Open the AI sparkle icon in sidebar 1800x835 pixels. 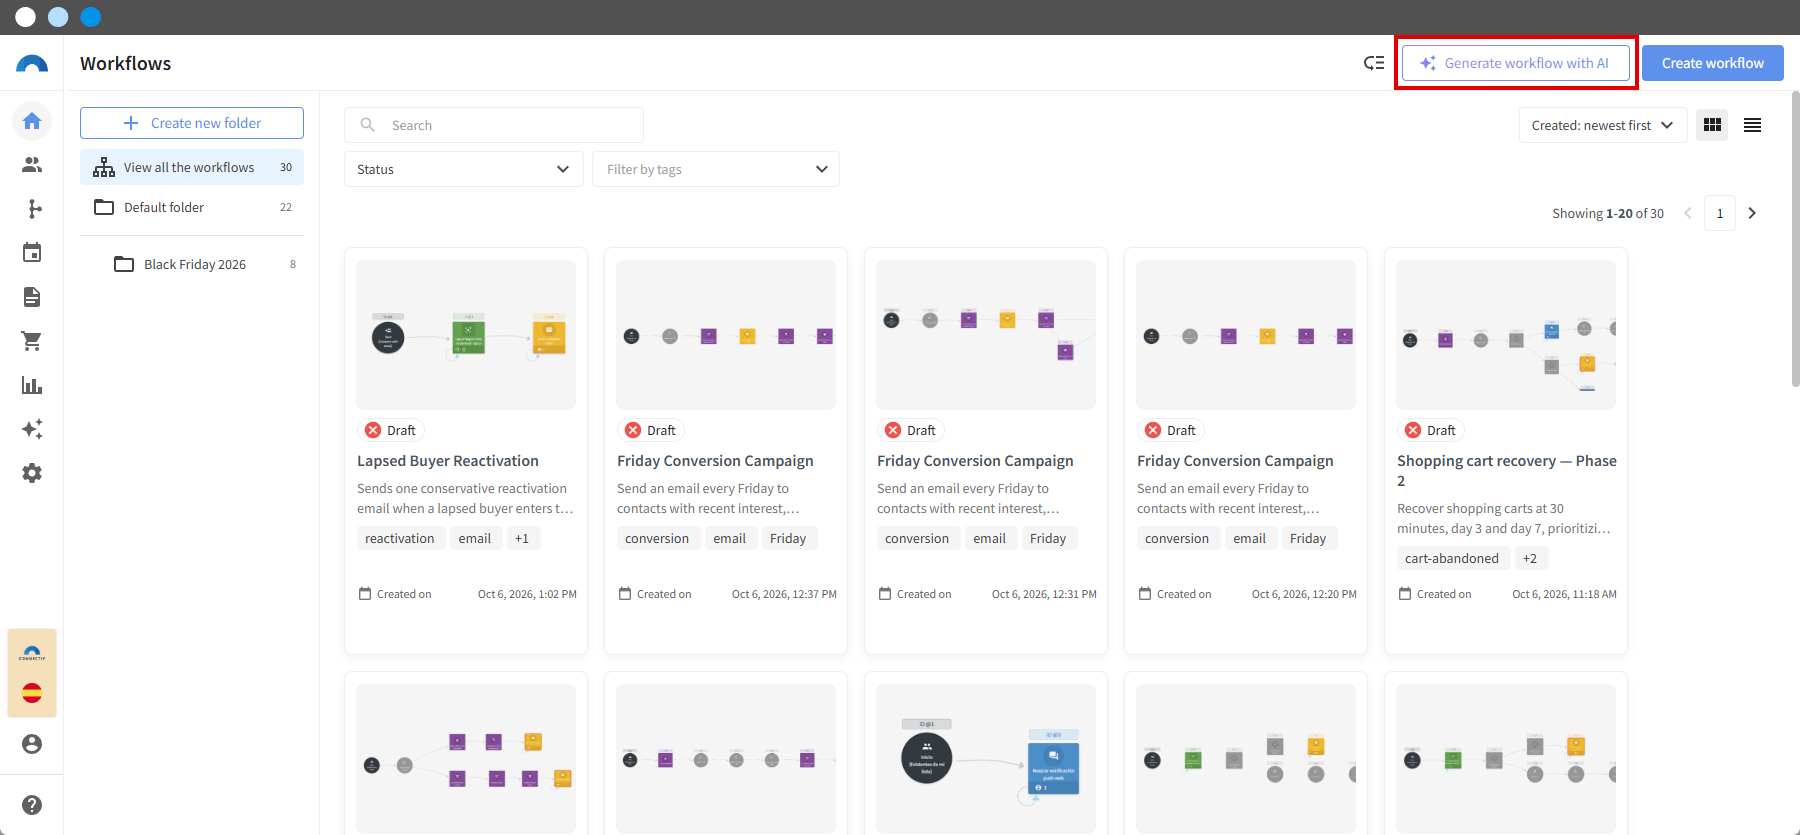pos(32,429)
